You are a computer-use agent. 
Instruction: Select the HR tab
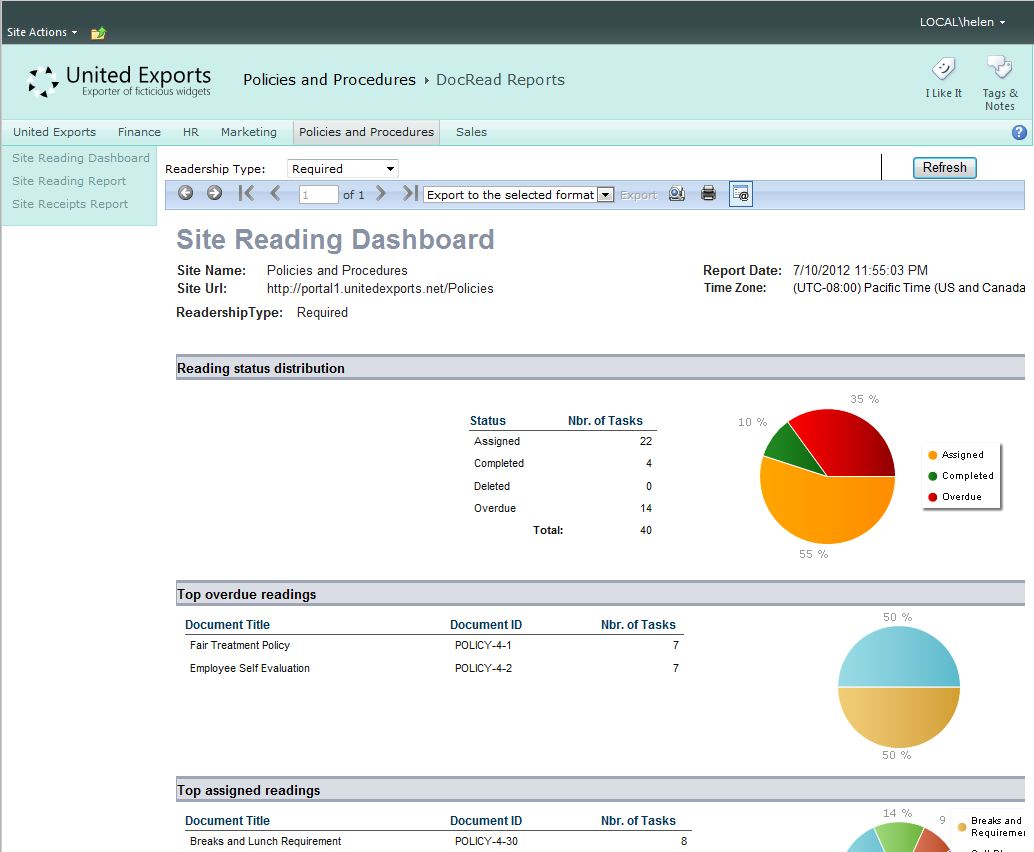coord(191,132)
